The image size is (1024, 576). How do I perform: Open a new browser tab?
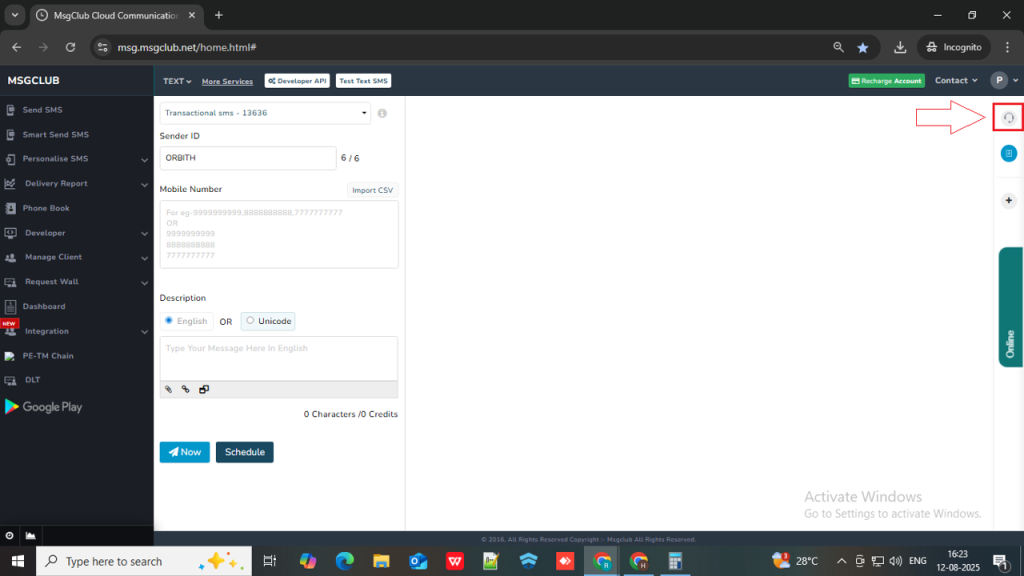(x=219, y=15)
